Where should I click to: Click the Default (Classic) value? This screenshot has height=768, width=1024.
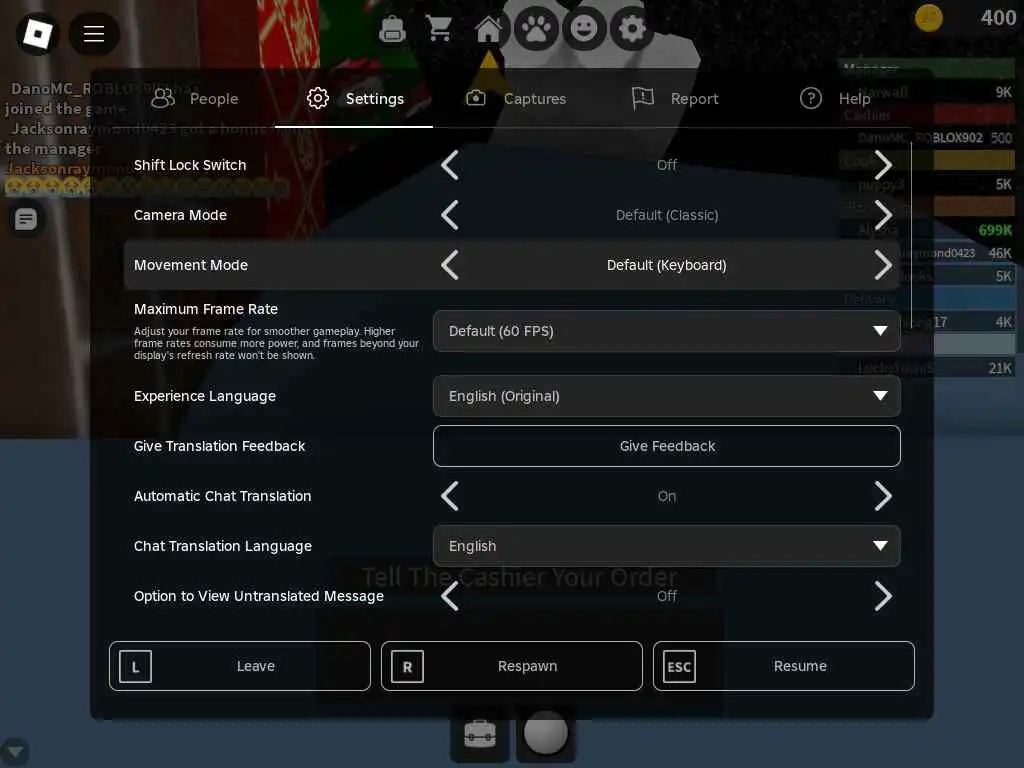click(x=667, y=215)
